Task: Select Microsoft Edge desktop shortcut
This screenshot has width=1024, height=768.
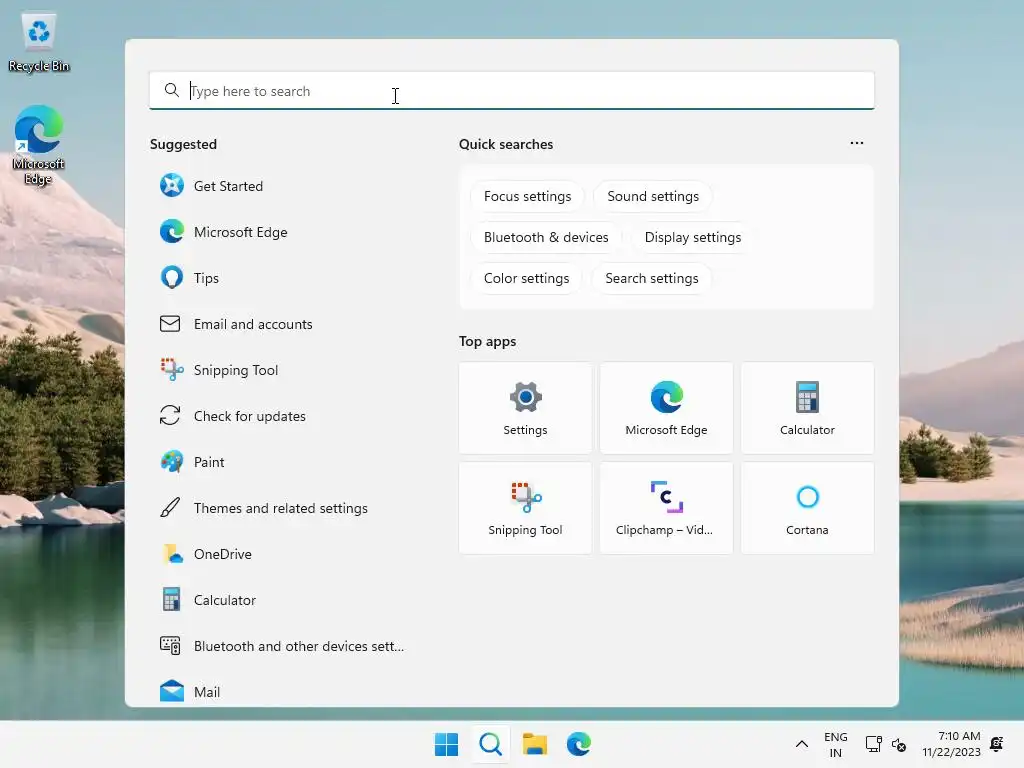Action: click(39, 145)
